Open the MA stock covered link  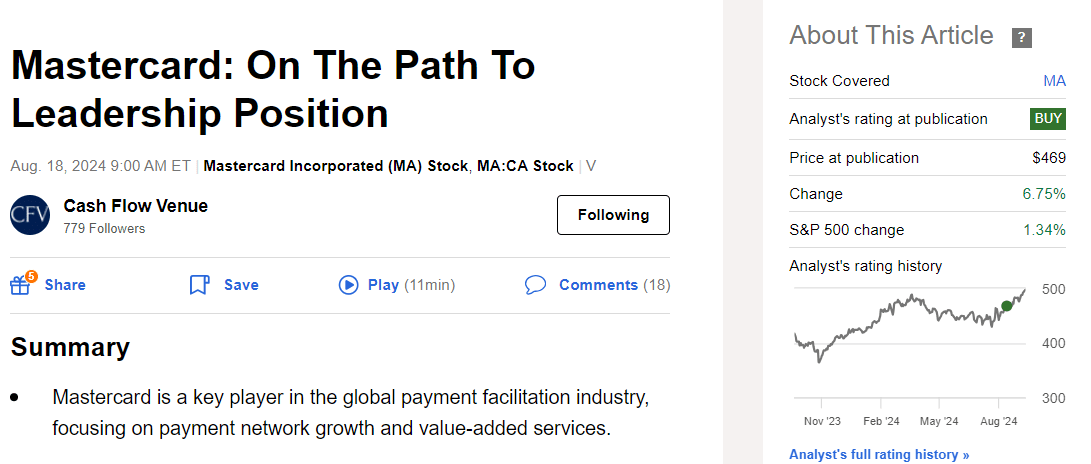pyautogui.click(x=1054, y=81)
